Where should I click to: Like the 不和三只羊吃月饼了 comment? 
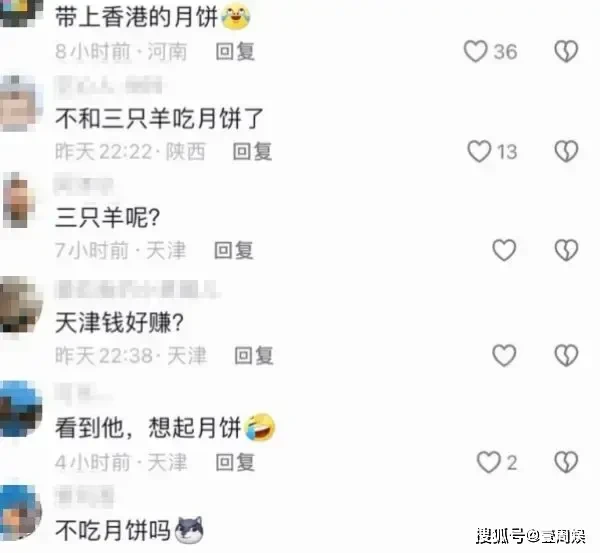479,151
